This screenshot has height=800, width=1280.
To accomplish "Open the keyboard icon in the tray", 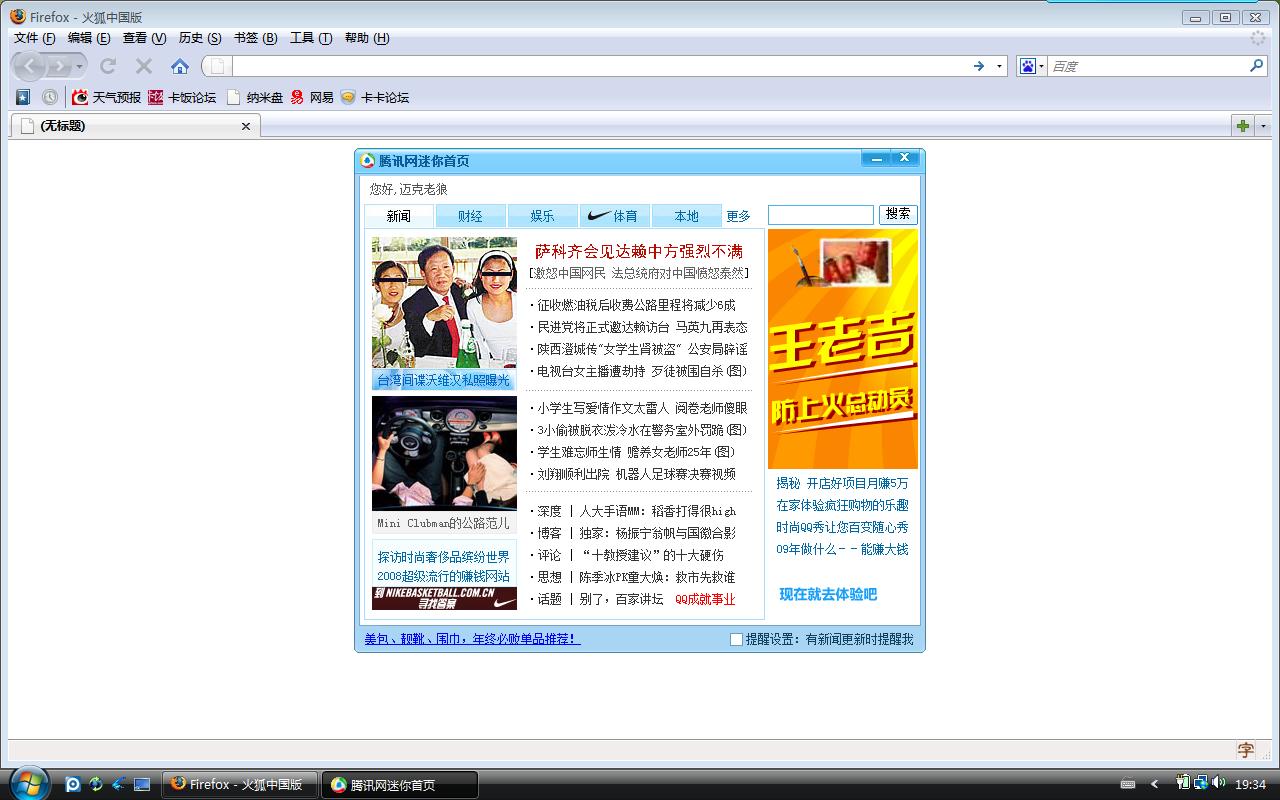I will point(1128,784).
